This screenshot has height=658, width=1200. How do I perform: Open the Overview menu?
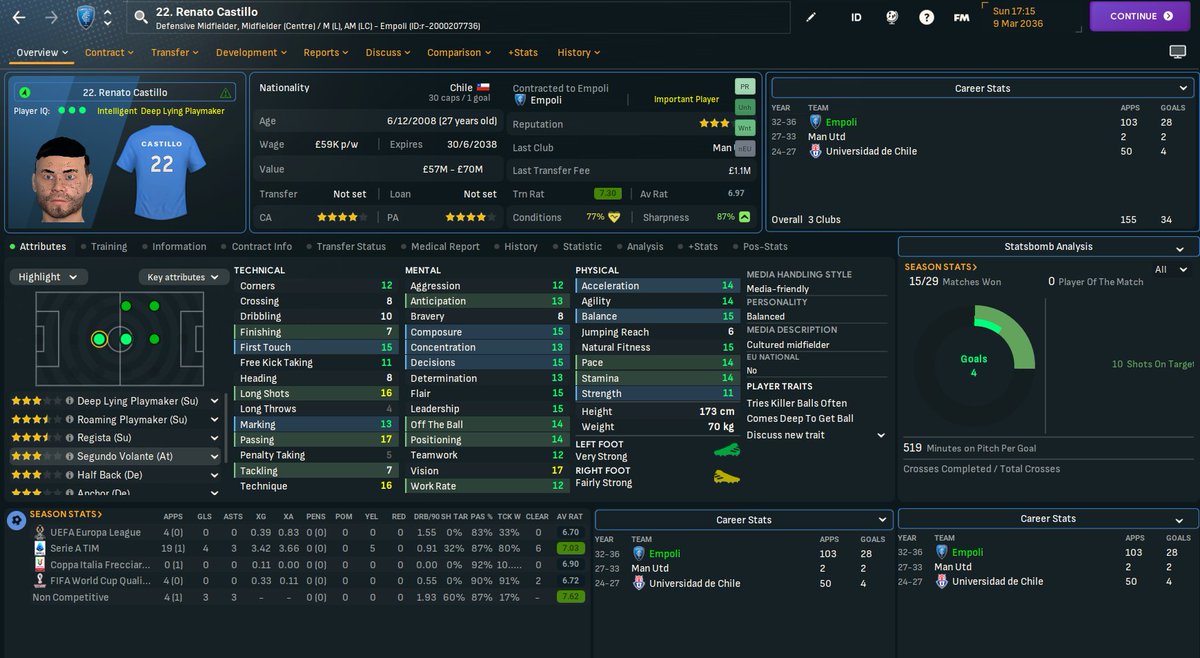point(42,52)
